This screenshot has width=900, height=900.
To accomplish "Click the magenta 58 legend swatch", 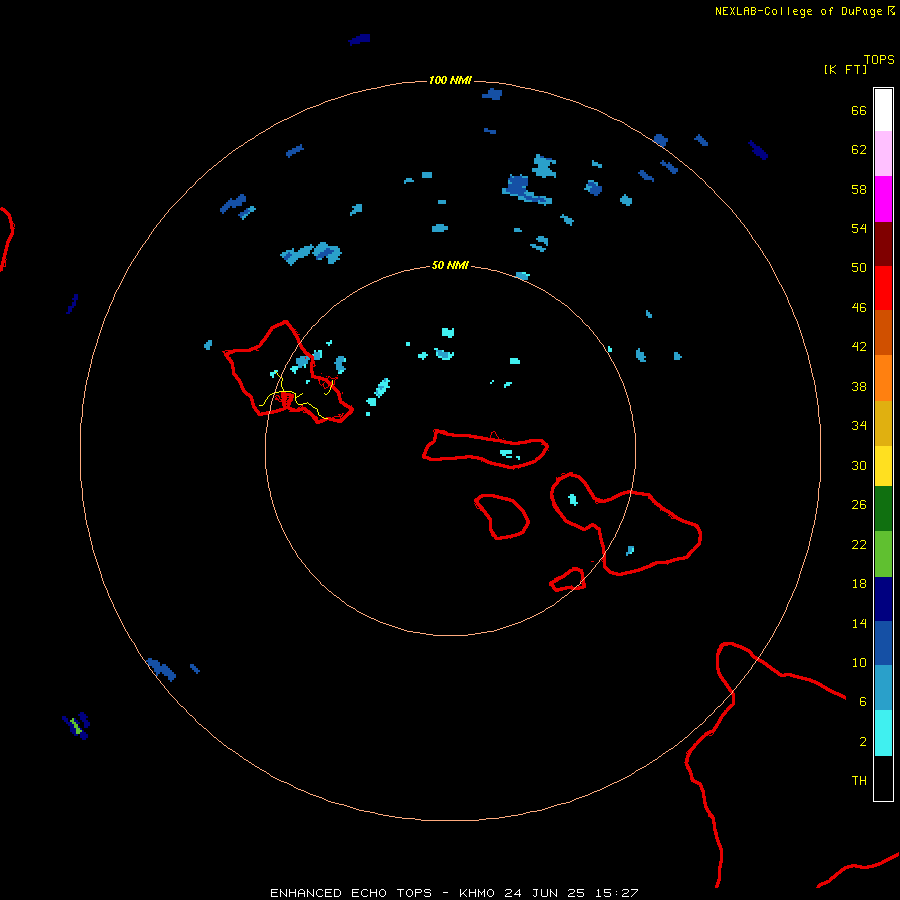I will coord(883,199).
